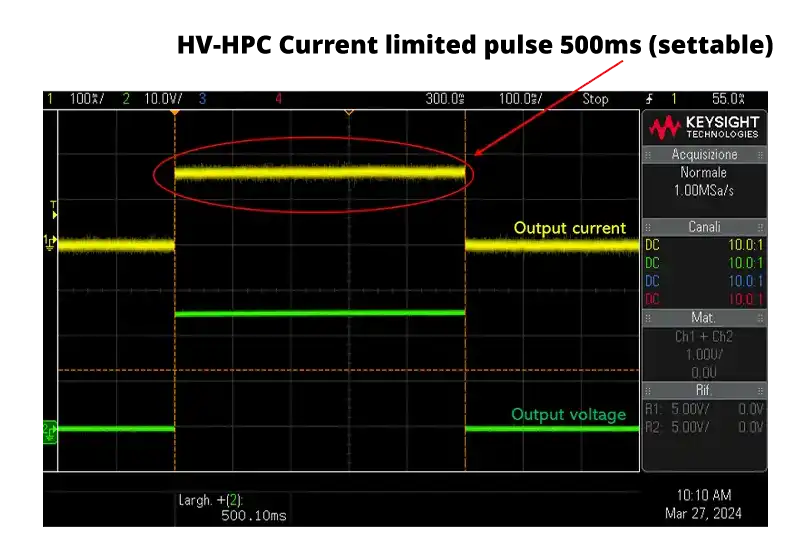Click the 10:10 AM clock readout
Viewport: 811px width, 548px height.
coord(704,495)
